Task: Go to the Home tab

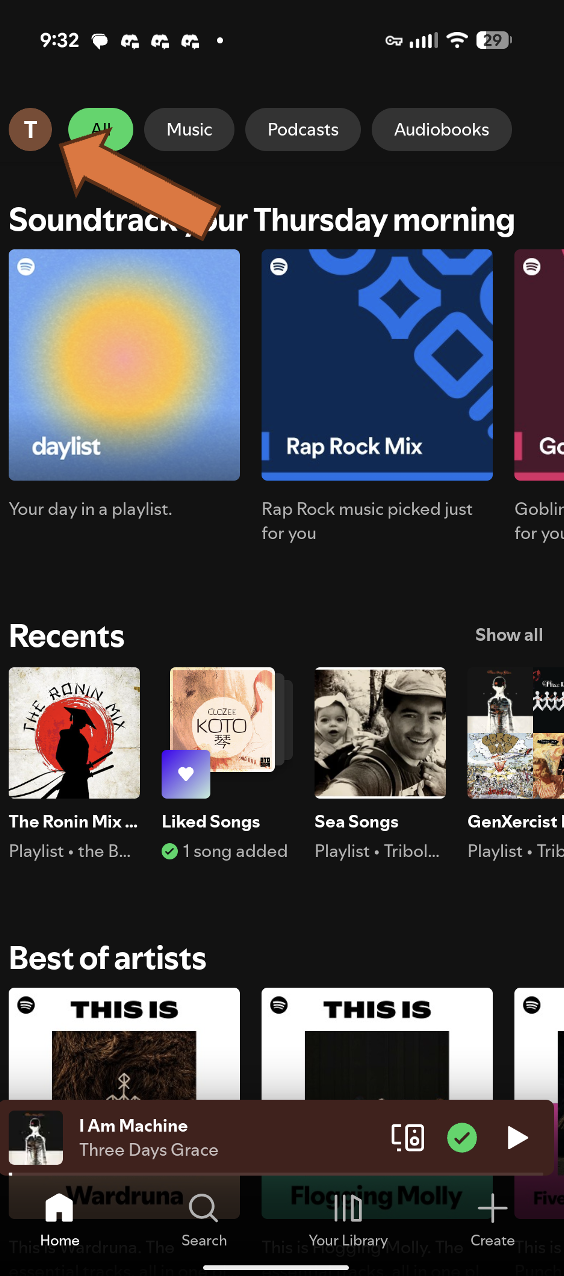Action: point(59,1220)
